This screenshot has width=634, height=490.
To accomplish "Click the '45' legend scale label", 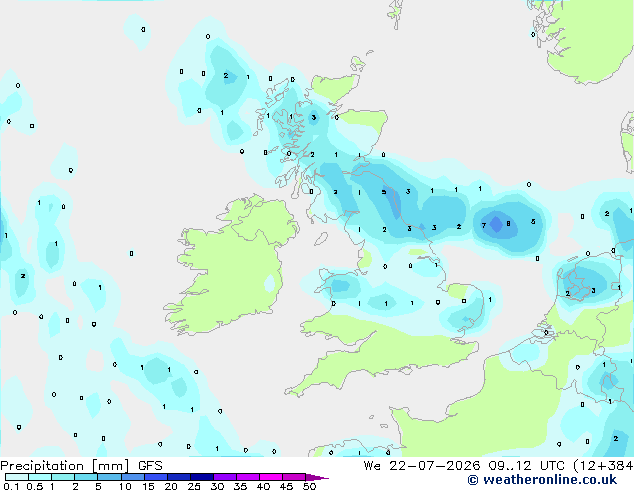I will 286,486.
